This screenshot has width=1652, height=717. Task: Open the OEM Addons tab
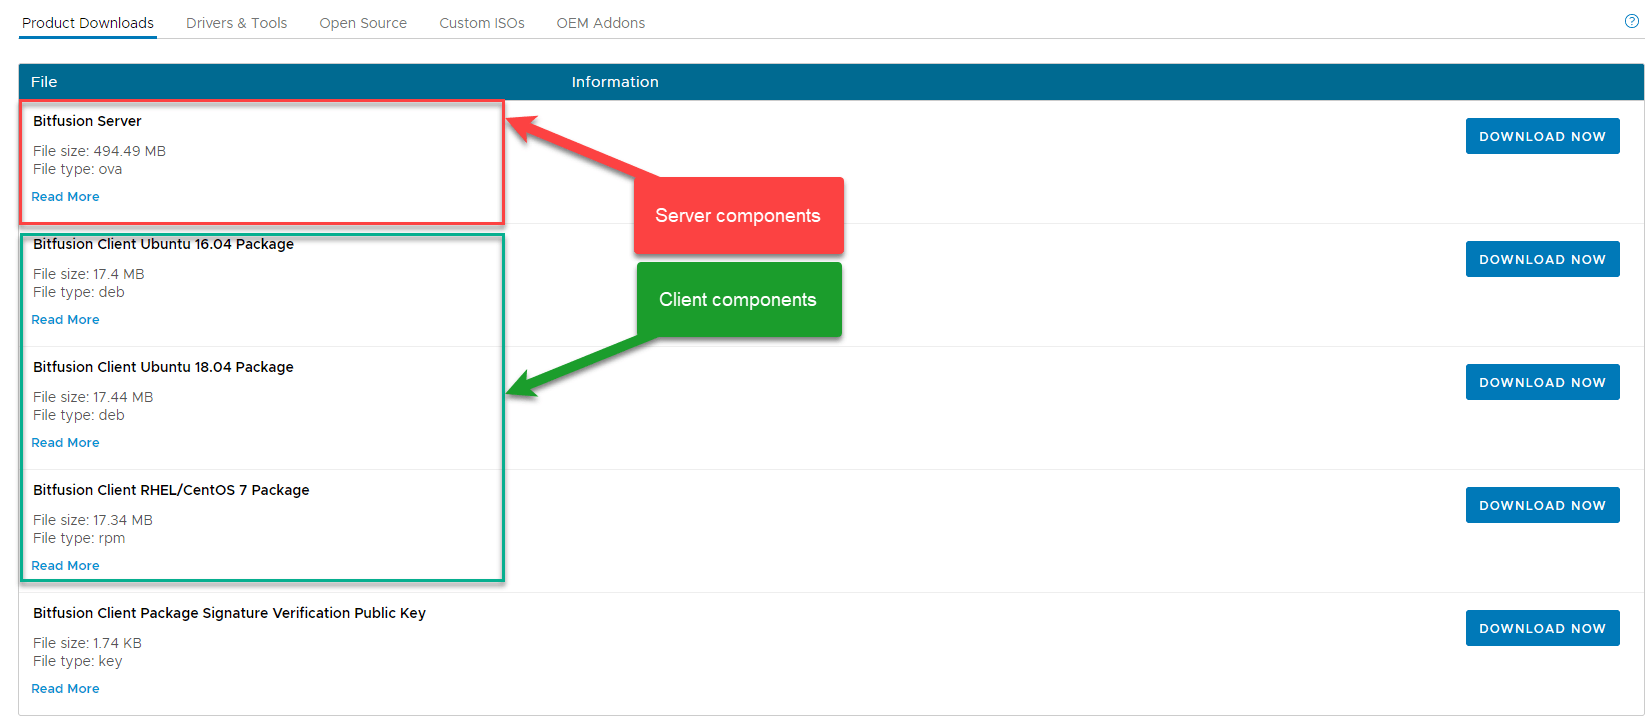pos(601,23)
